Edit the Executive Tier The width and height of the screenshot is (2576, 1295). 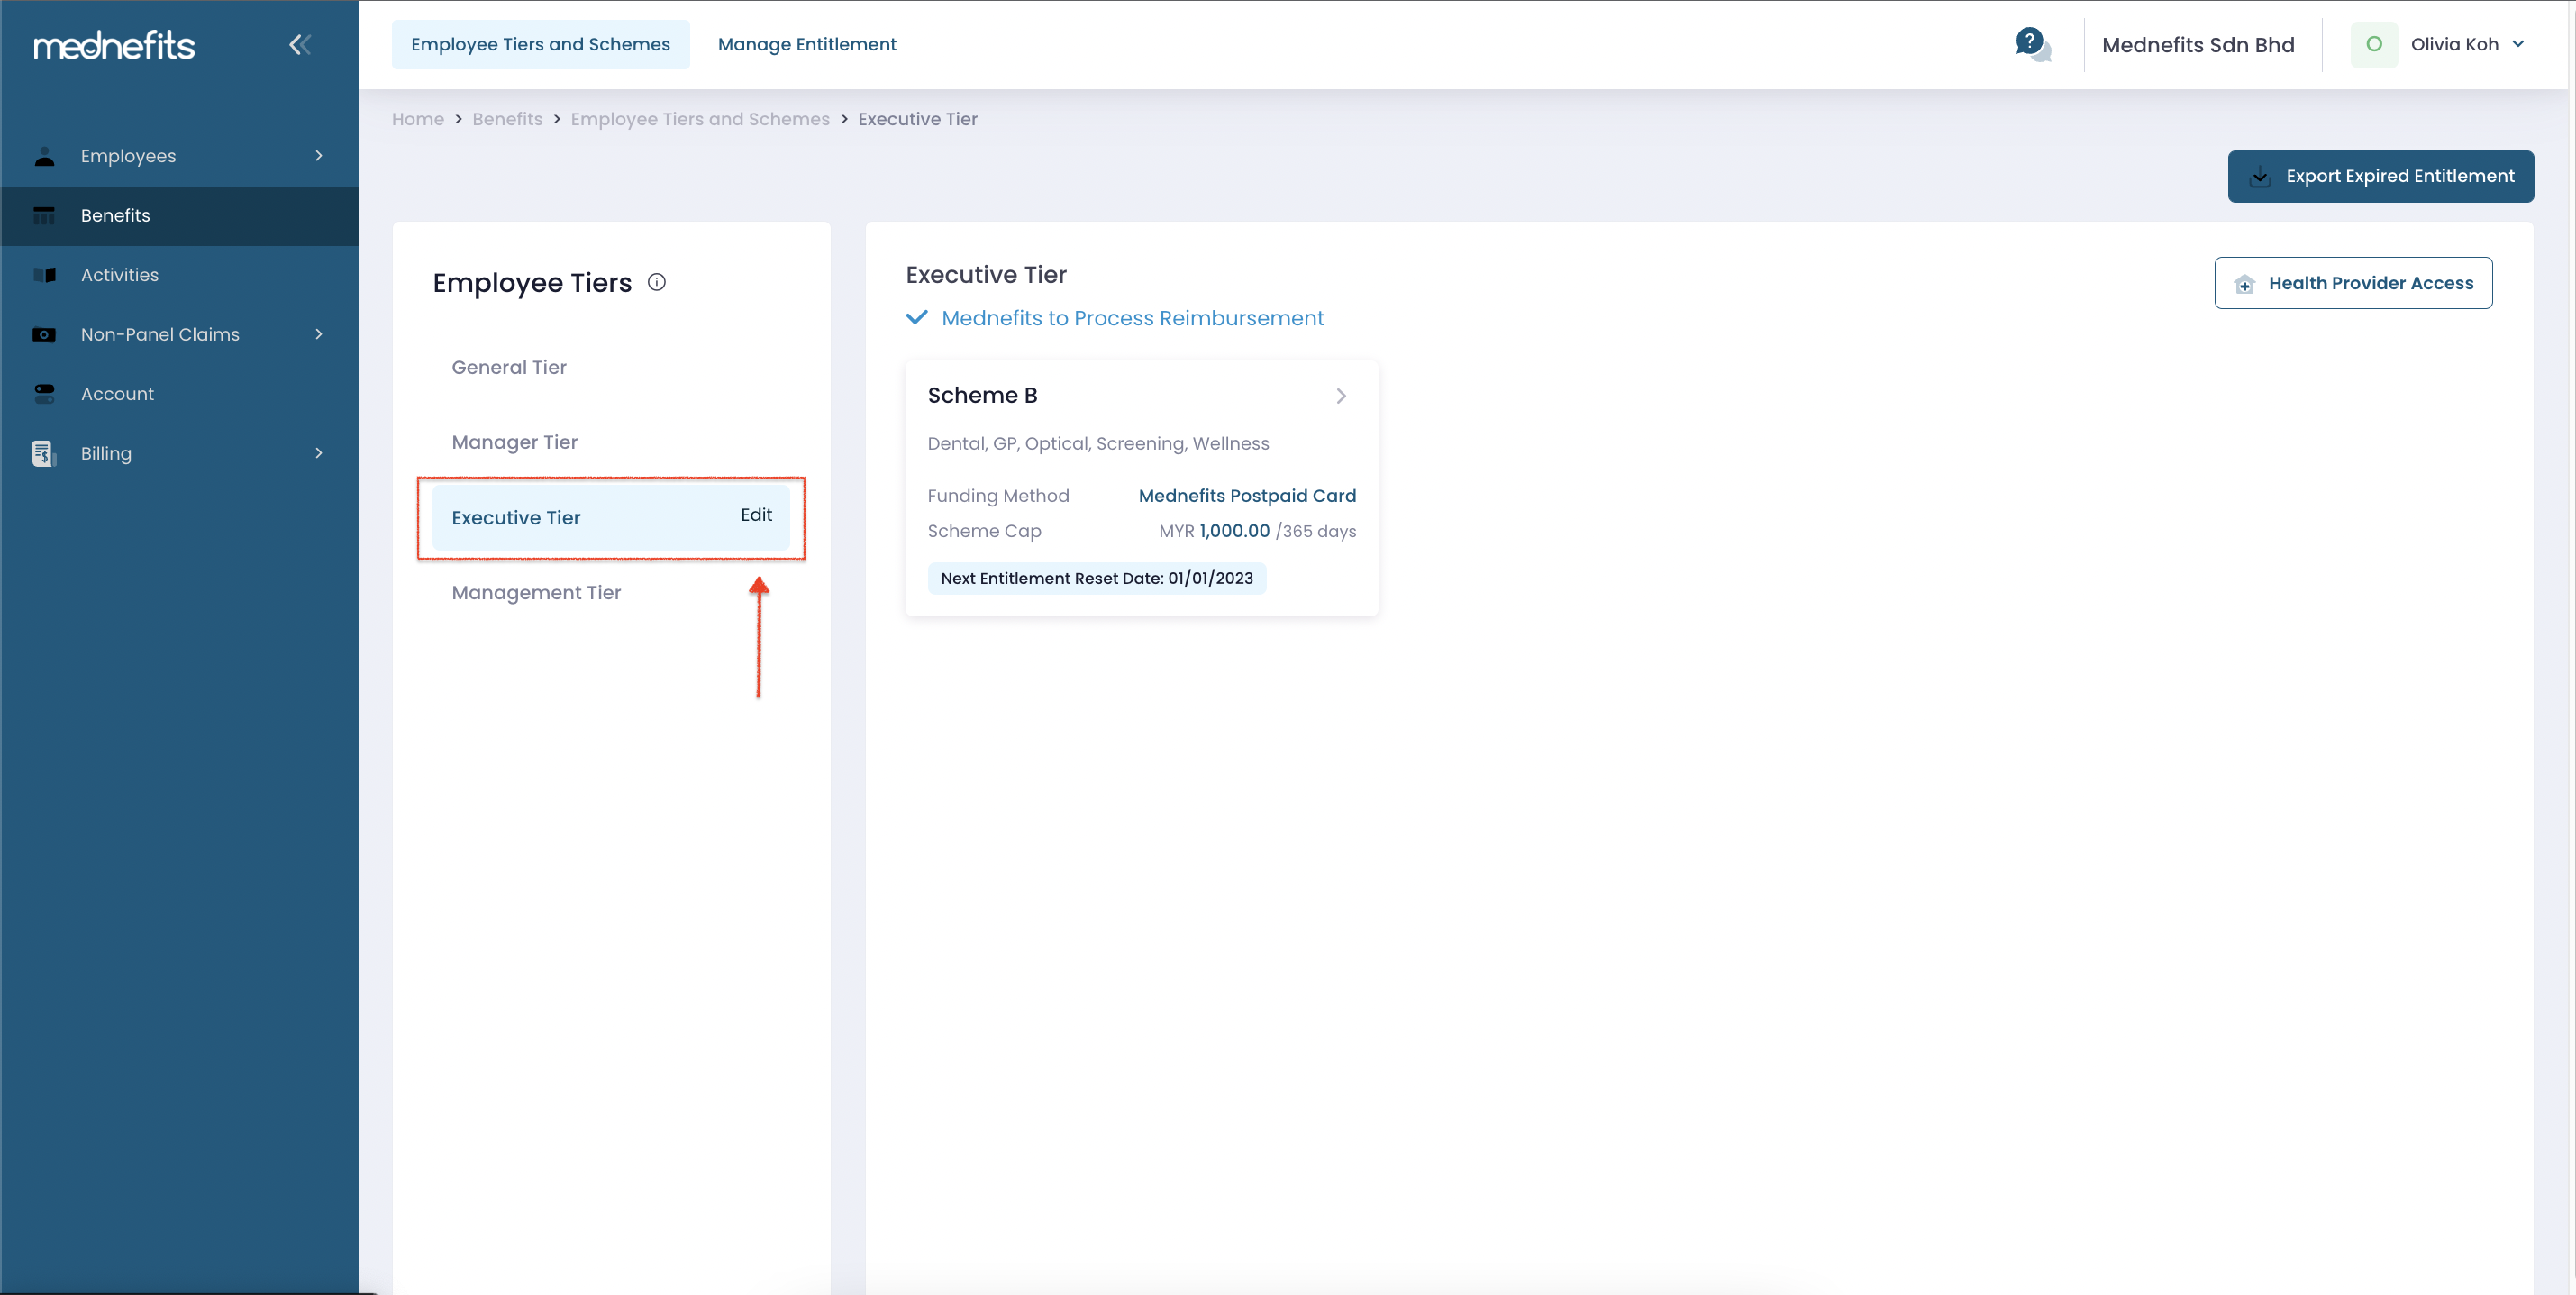click(755, 515)
